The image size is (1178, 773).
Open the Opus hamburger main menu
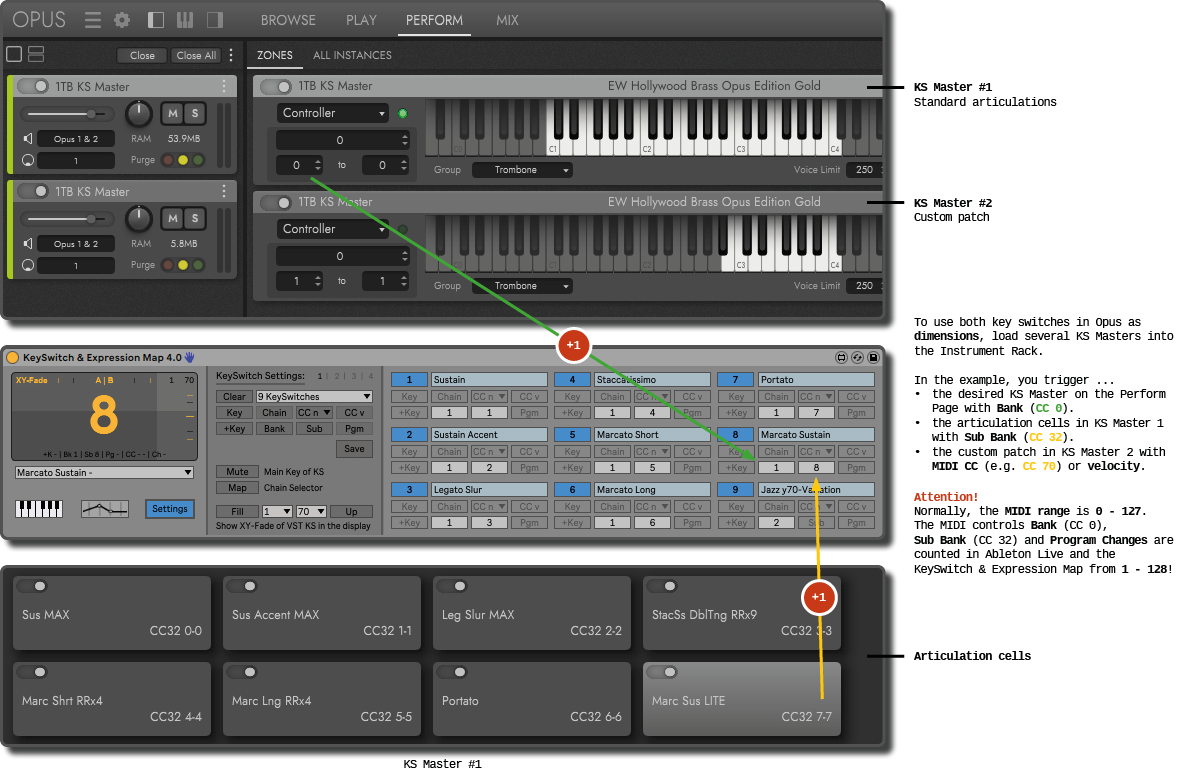92,20
